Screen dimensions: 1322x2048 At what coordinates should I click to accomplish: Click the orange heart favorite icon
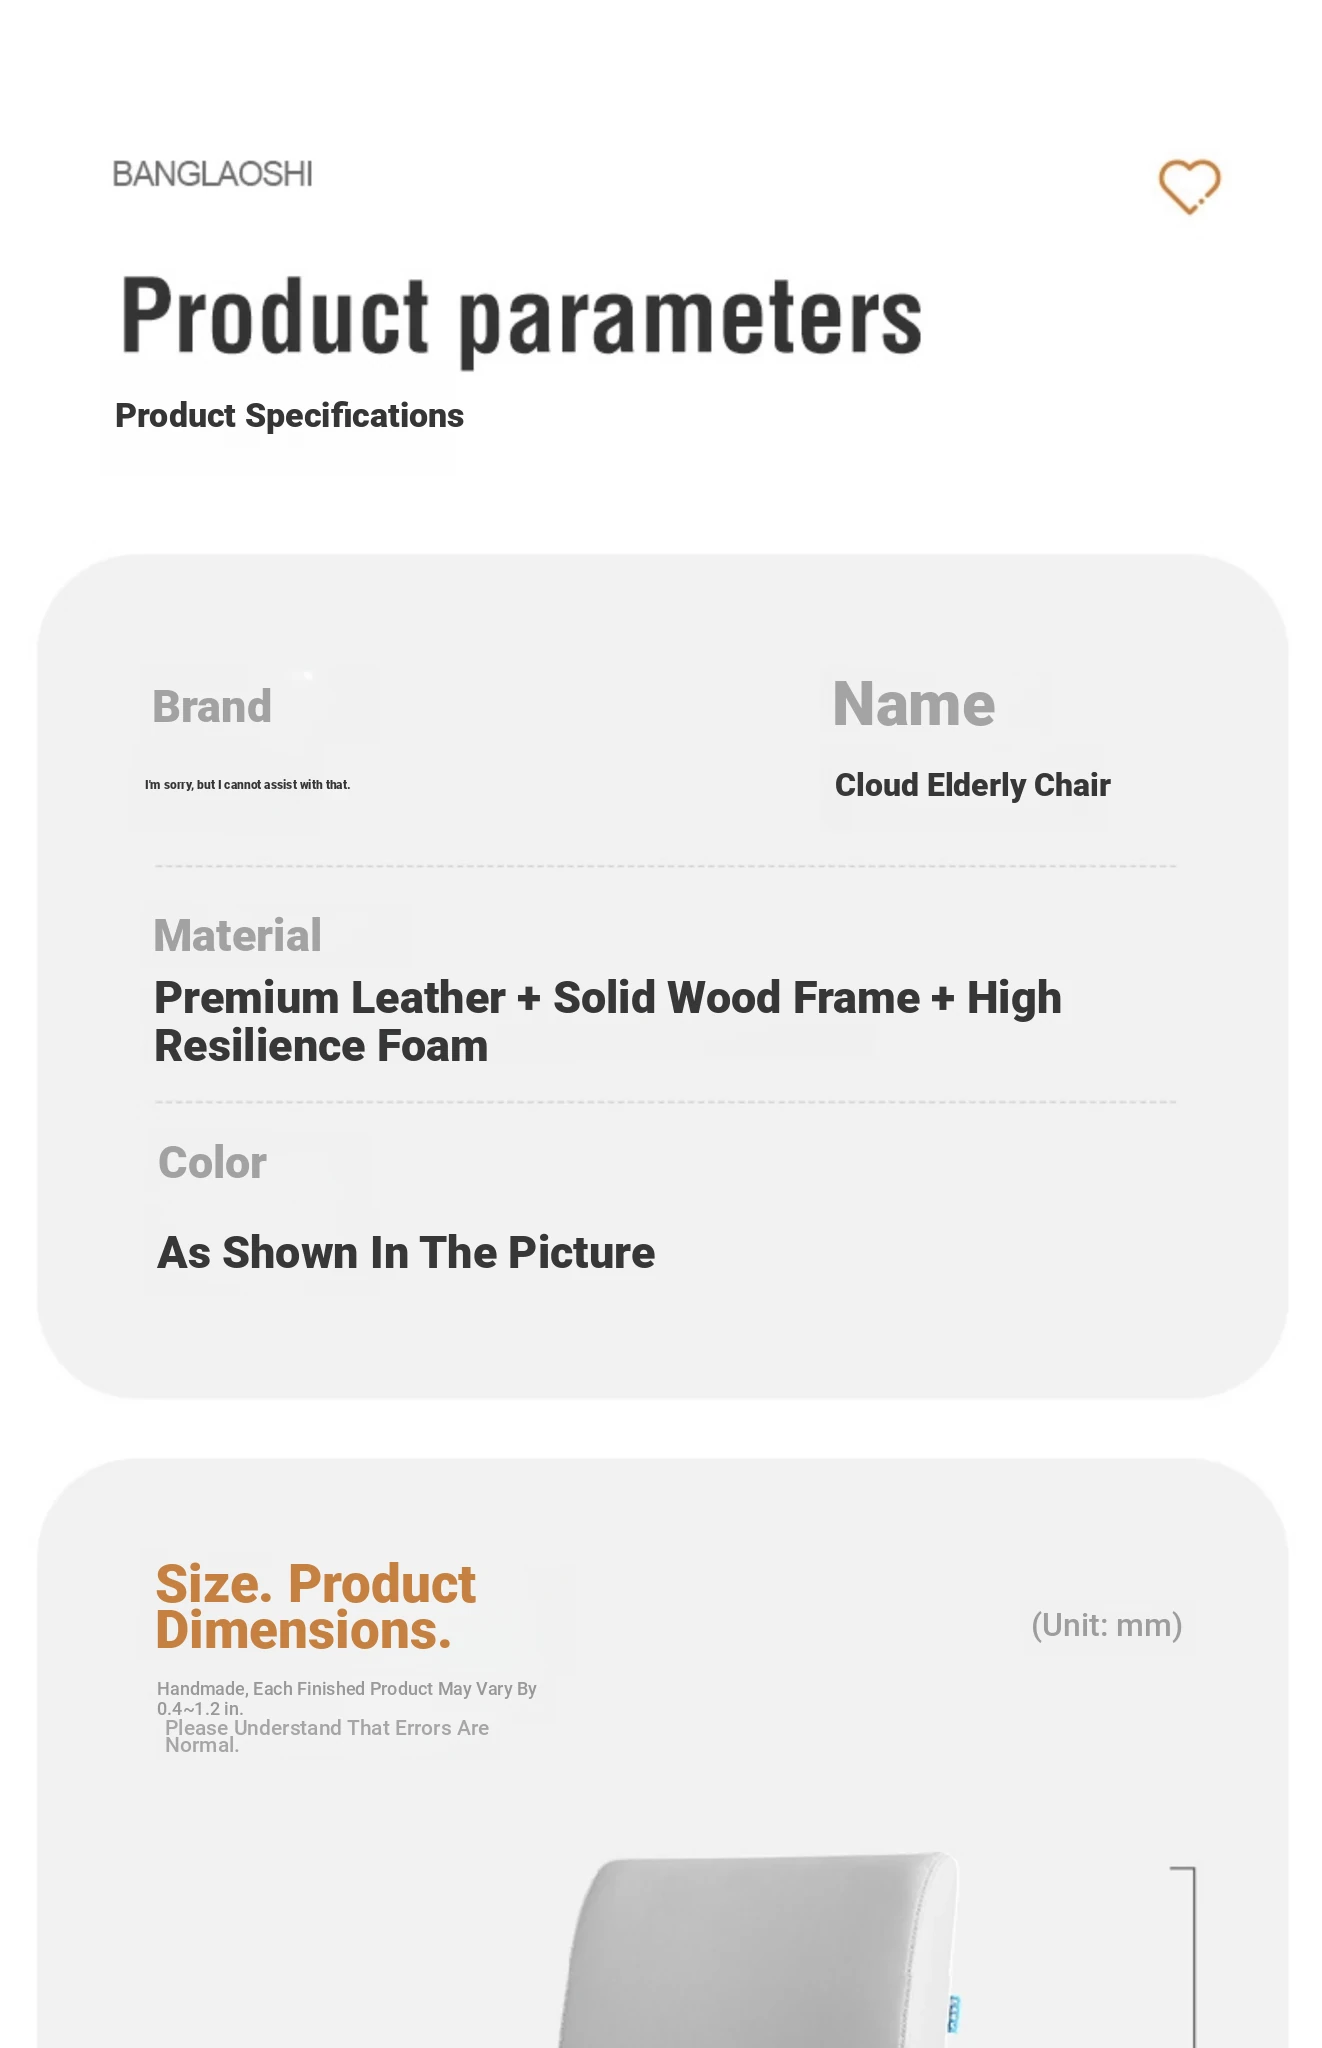(1189, 186)
